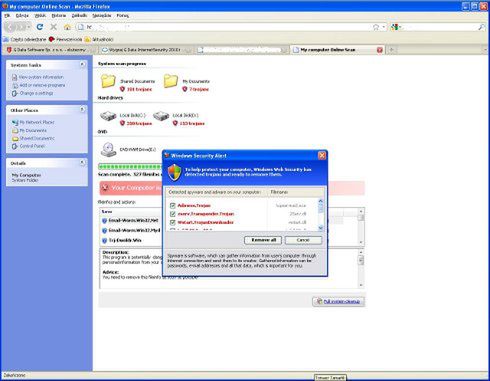Click the Shared Documents folder icon

(108, 81)
